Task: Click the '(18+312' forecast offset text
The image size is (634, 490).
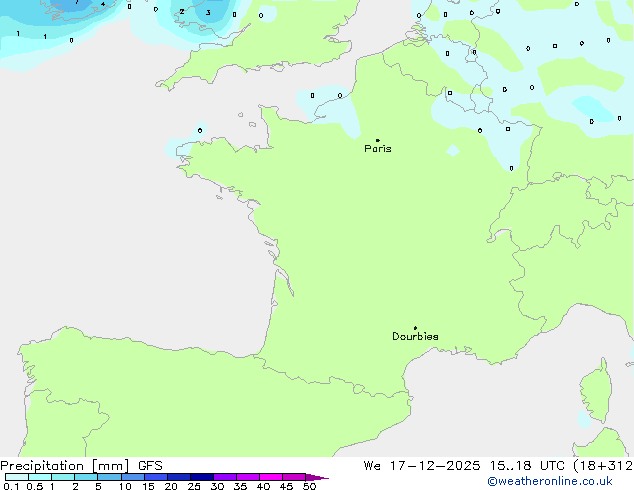Action: pos(603,466)
